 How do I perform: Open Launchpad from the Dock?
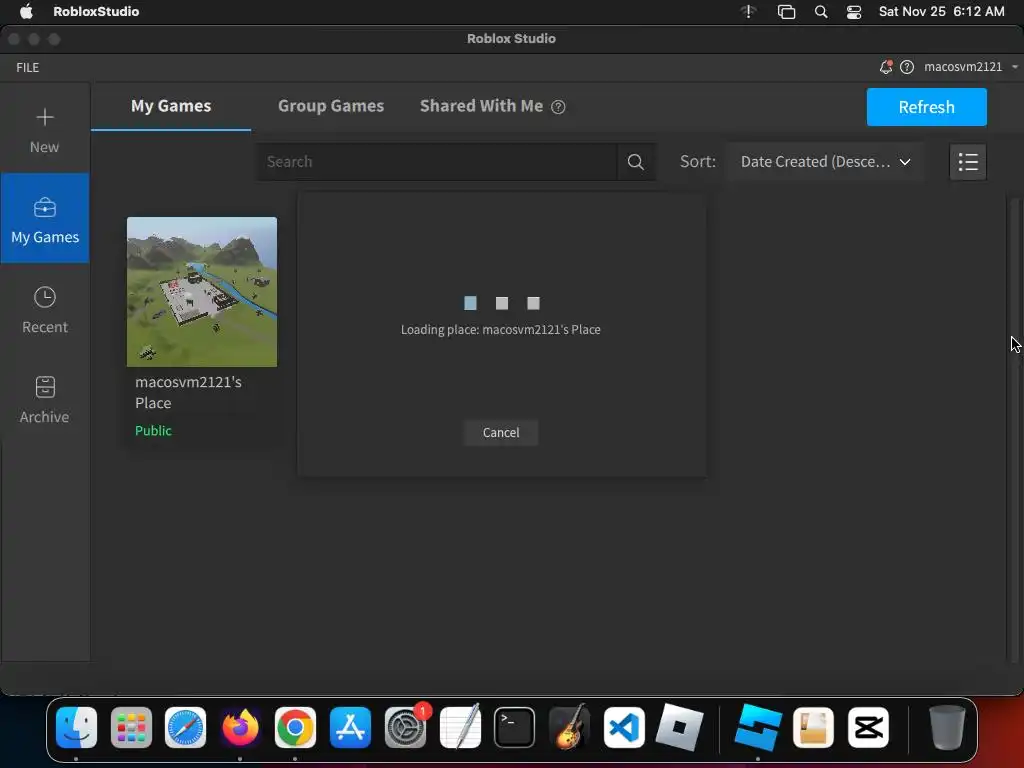click(x=131, y=727)
